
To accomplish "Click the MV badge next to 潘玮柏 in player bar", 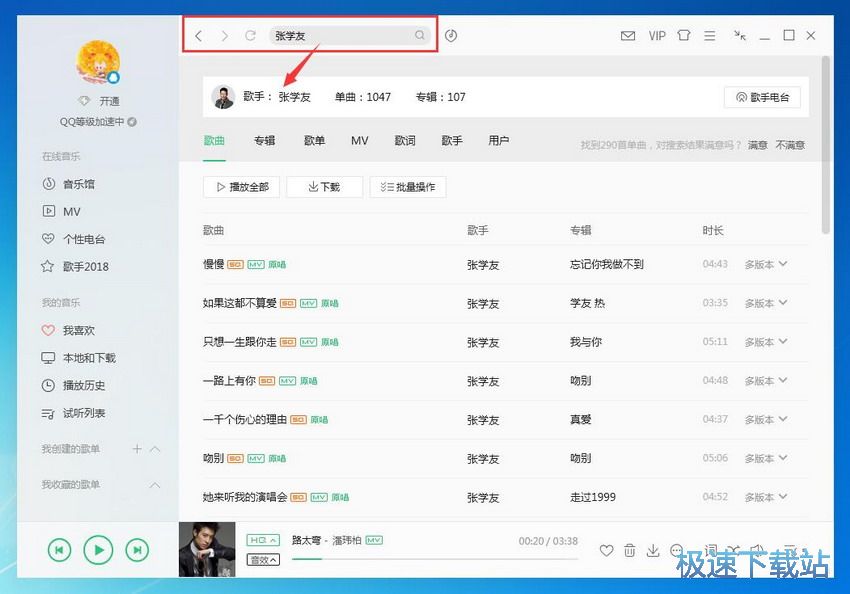I will point(374,540).
